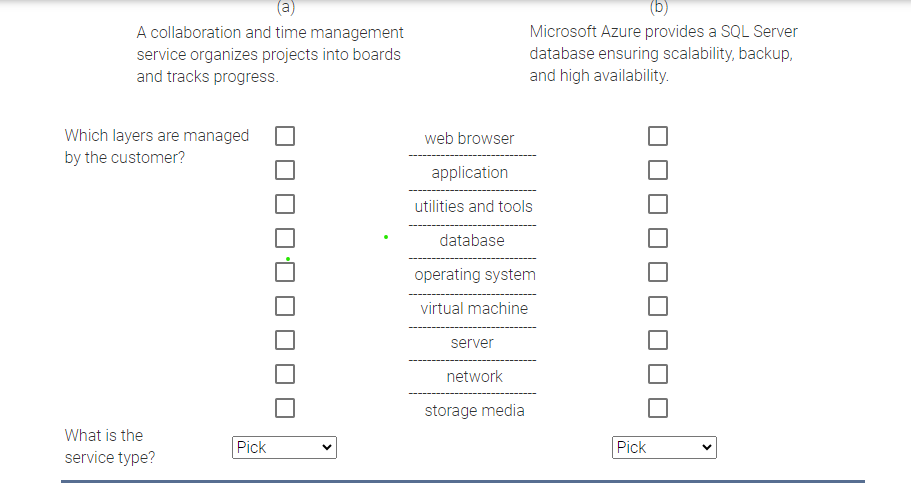The width and height of the screenshot is (911, 483).
Task: Click 'What is the service type?' question text
Action: (x=110, y=446)
